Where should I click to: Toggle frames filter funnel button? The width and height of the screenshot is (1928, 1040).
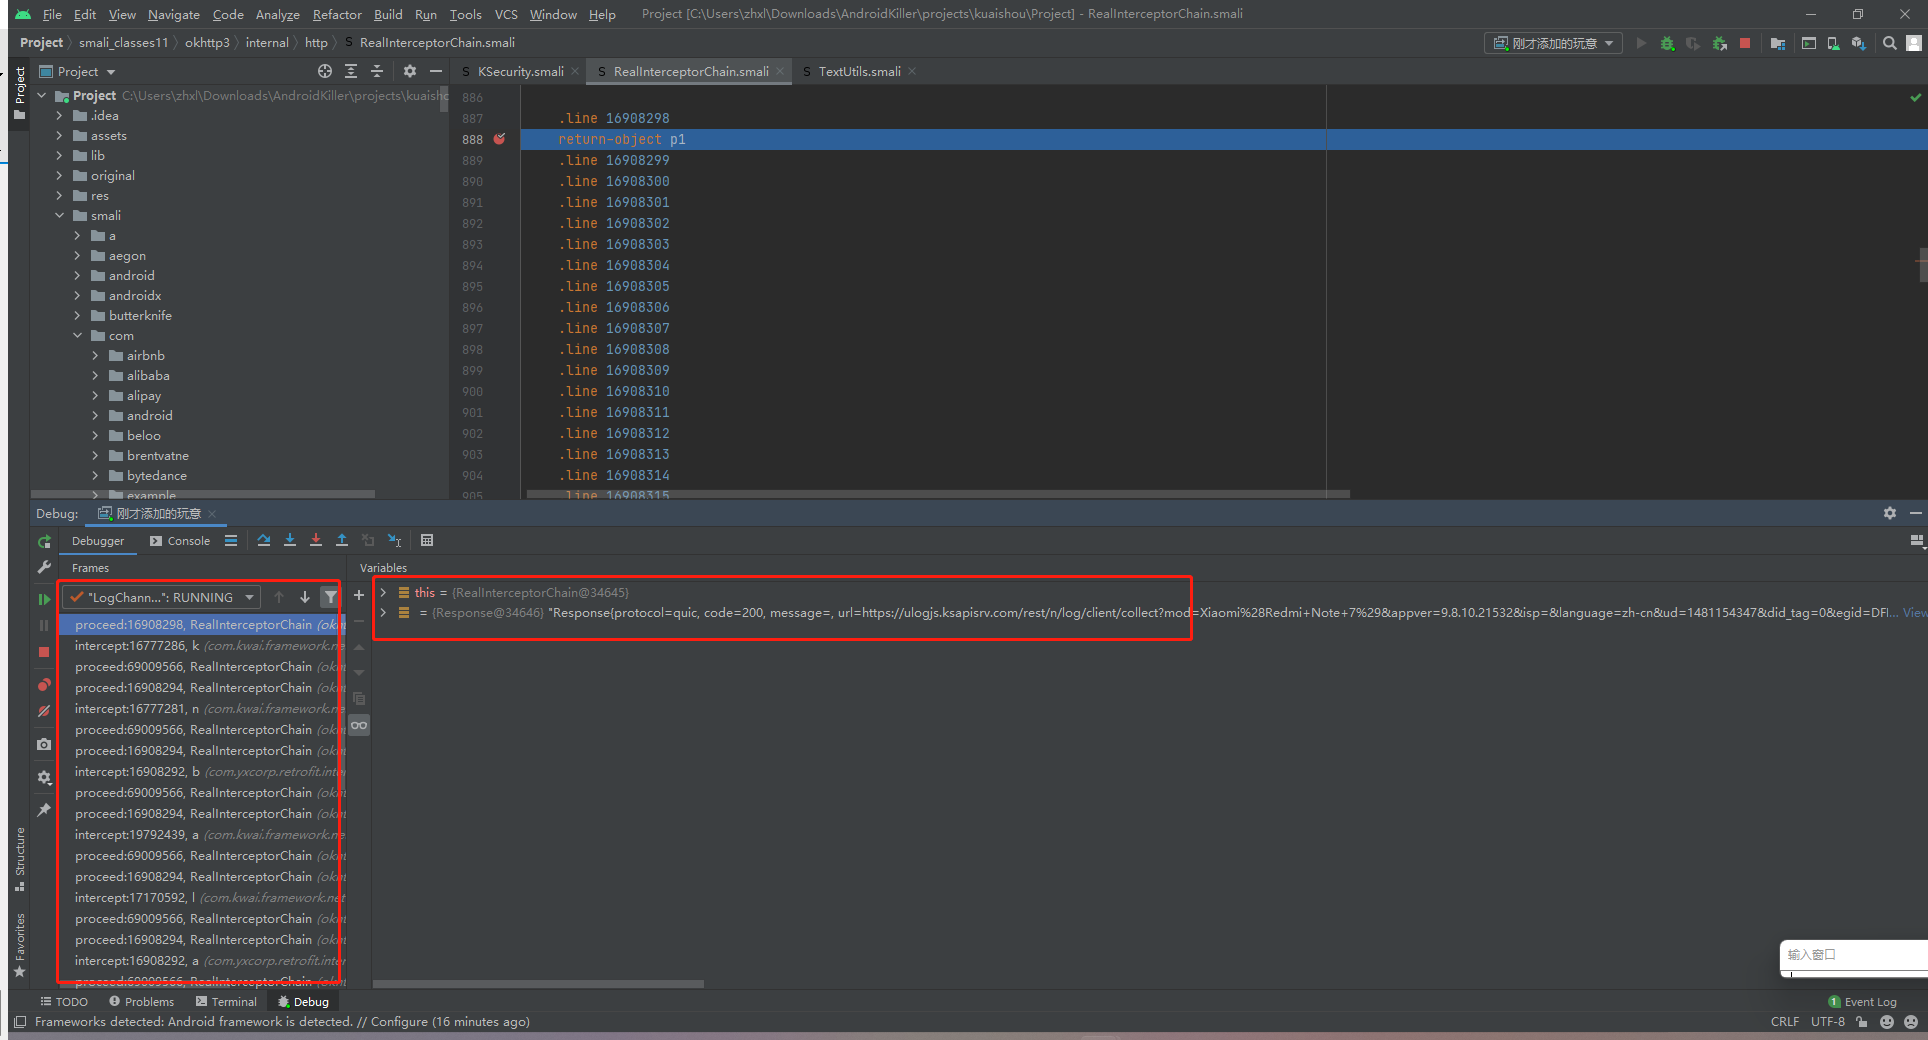click(330, 597)
